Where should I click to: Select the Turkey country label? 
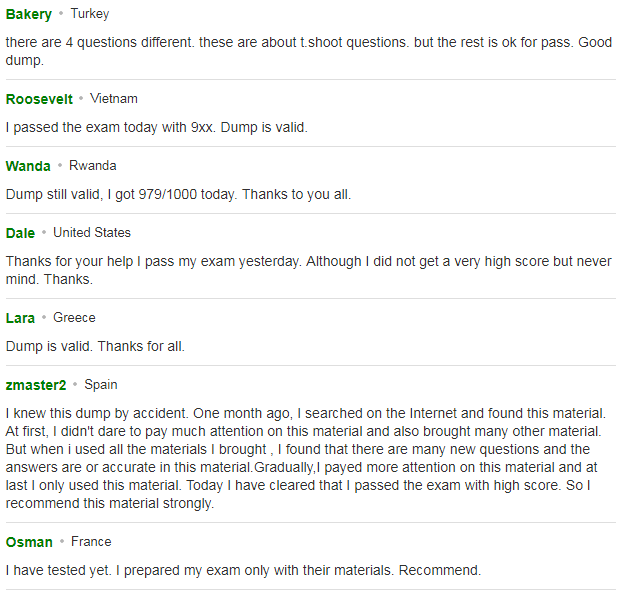coord(90,14)
